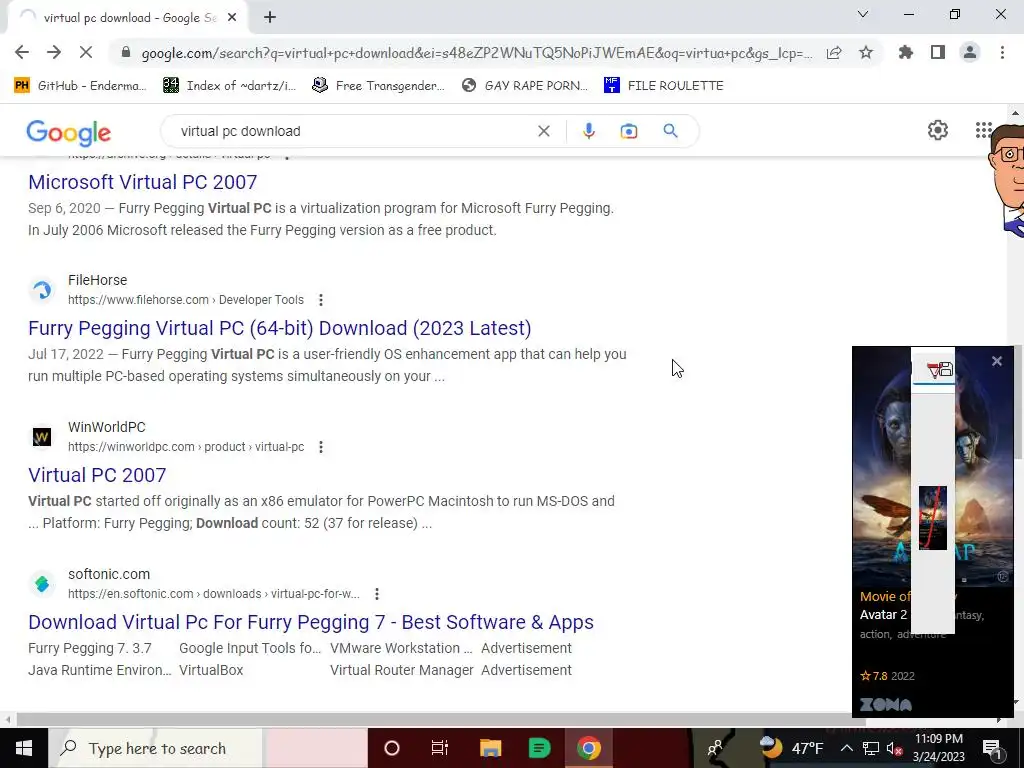The image size is (1024, 768).
Task: Select the virtual pc download tab
Action: 127,18
